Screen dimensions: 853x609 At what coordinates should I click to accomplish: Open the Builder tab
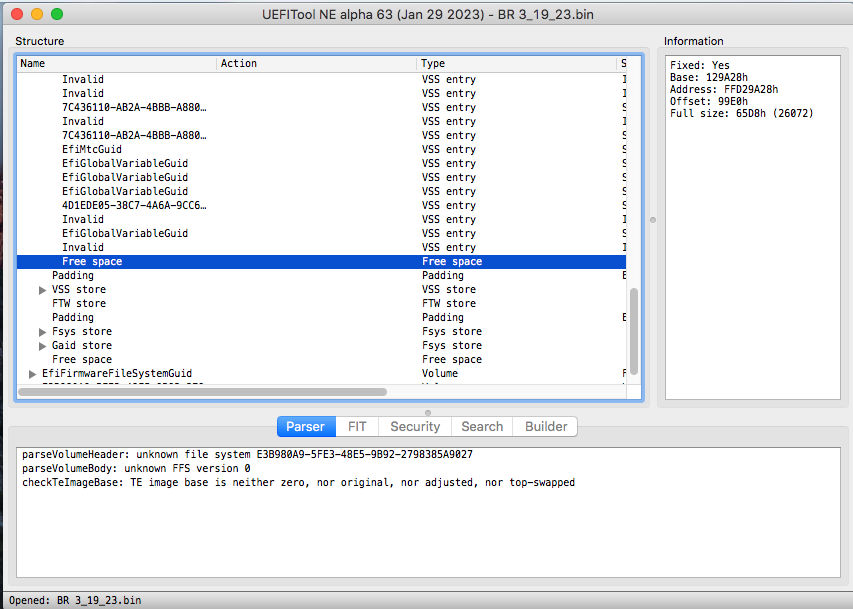[546, 427]
